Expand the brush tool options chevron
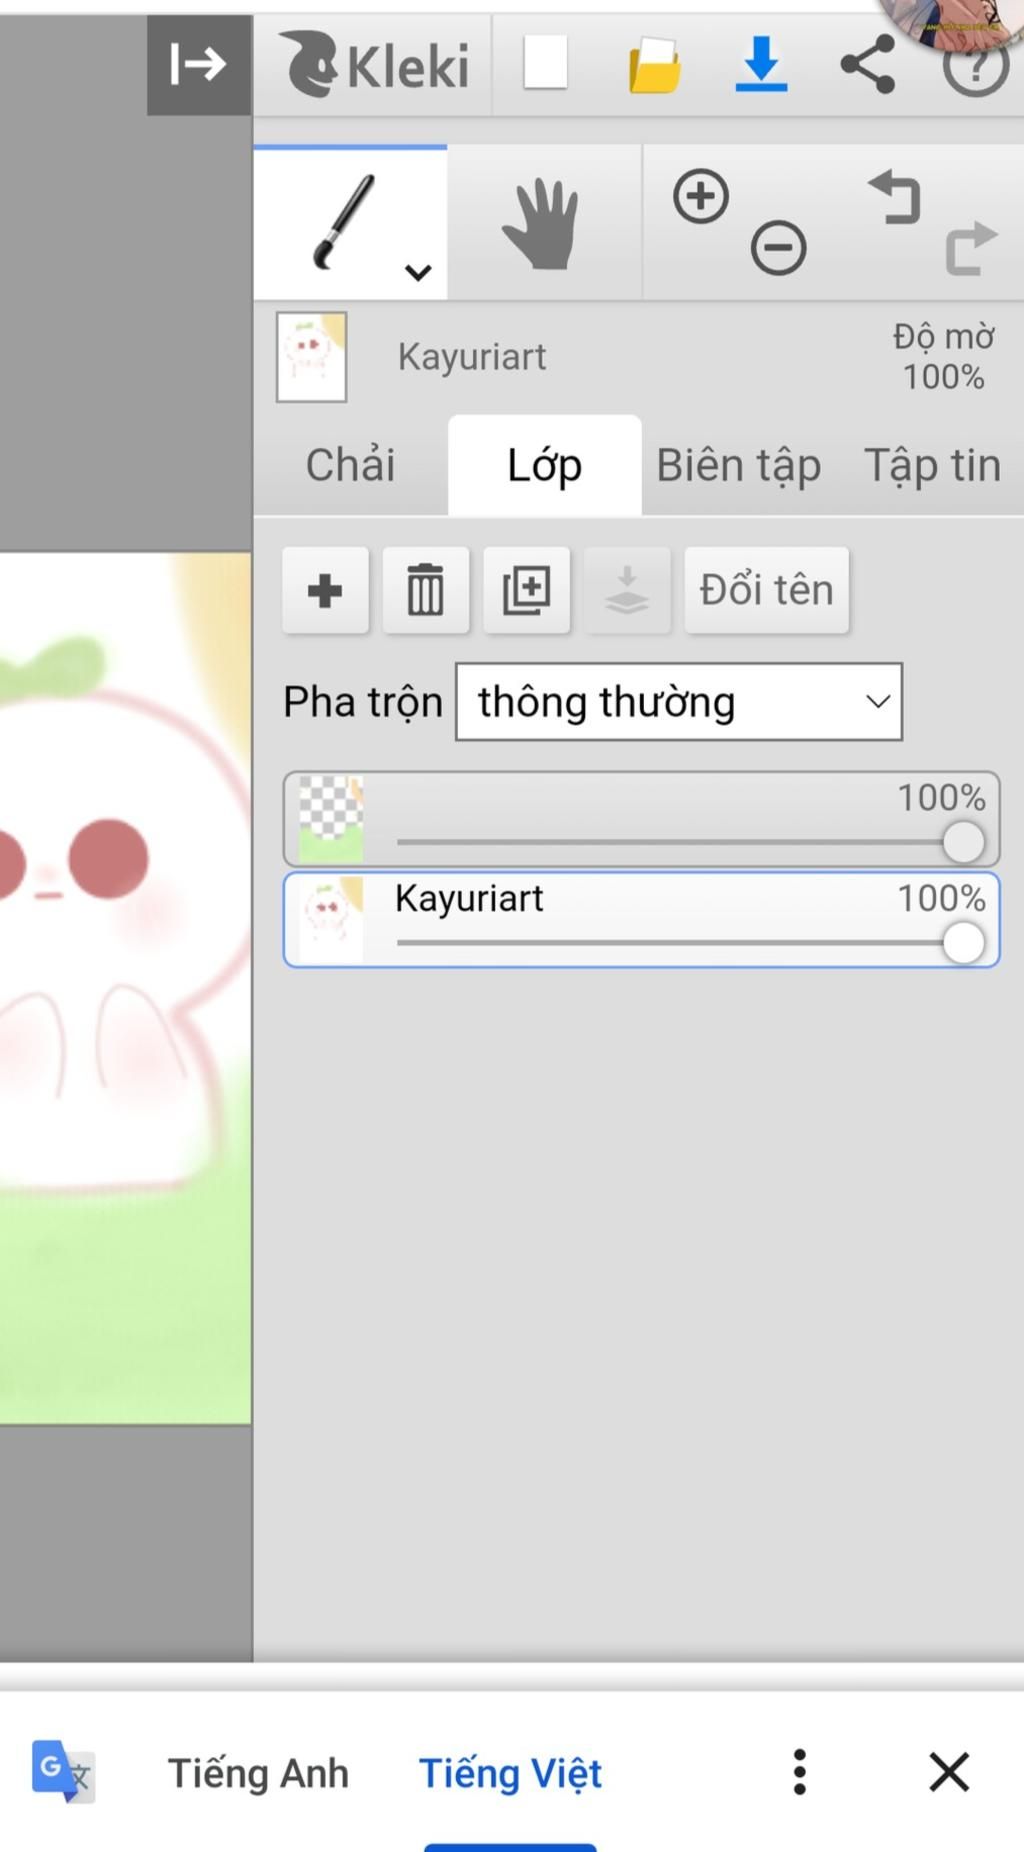Viewport: 1024px width, 1852px height. tap(418, 272)
